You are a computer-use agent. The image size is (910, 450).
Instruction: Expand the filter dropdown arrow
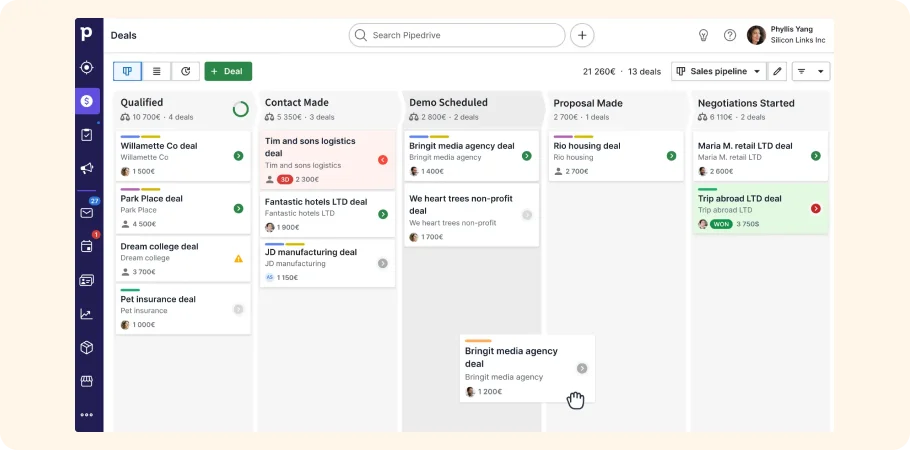pos(821,71)
